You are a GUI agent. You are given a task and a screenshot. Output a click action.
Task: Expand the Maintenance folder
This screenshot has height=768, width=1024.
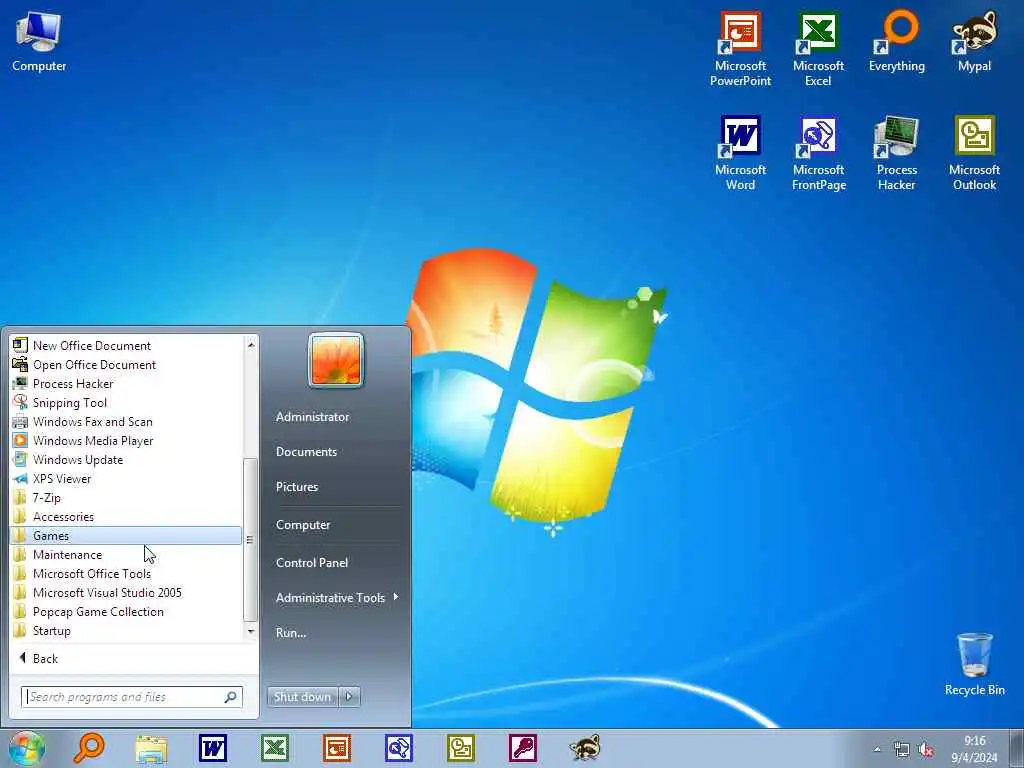pos(126,554)
